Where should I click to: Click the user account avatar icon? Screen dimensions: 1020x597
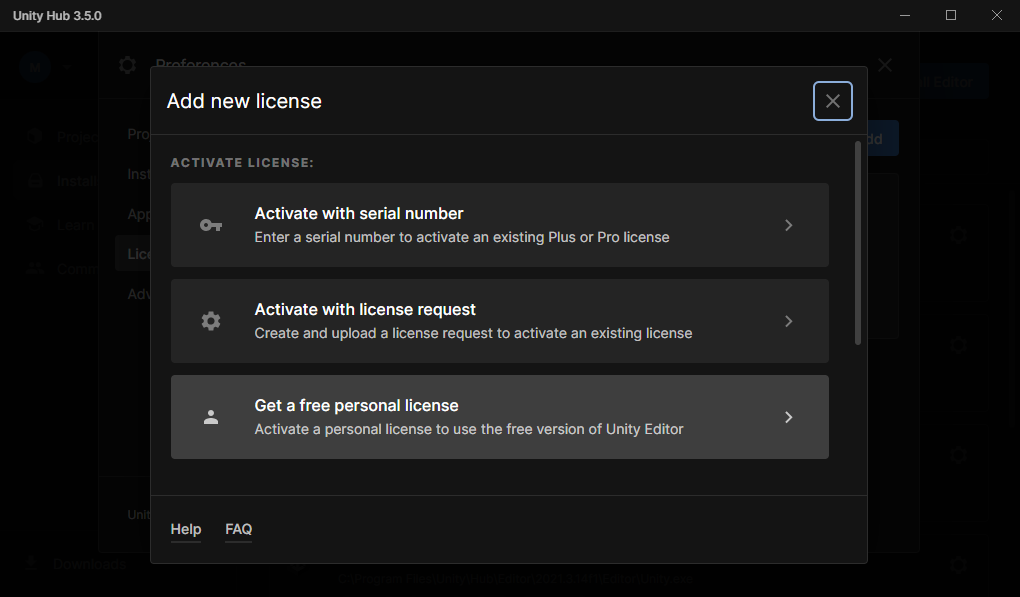click(34, 67)
